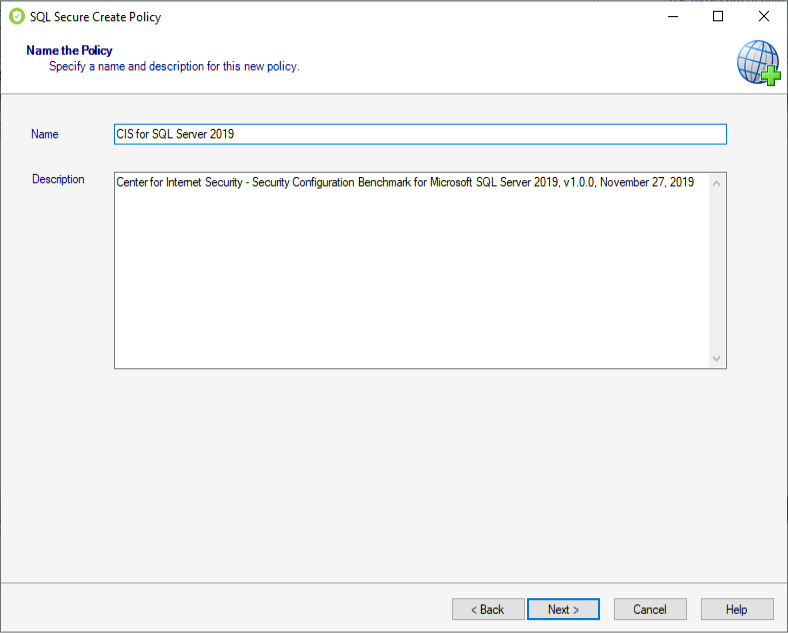Click the Description label

coord(58,180)
